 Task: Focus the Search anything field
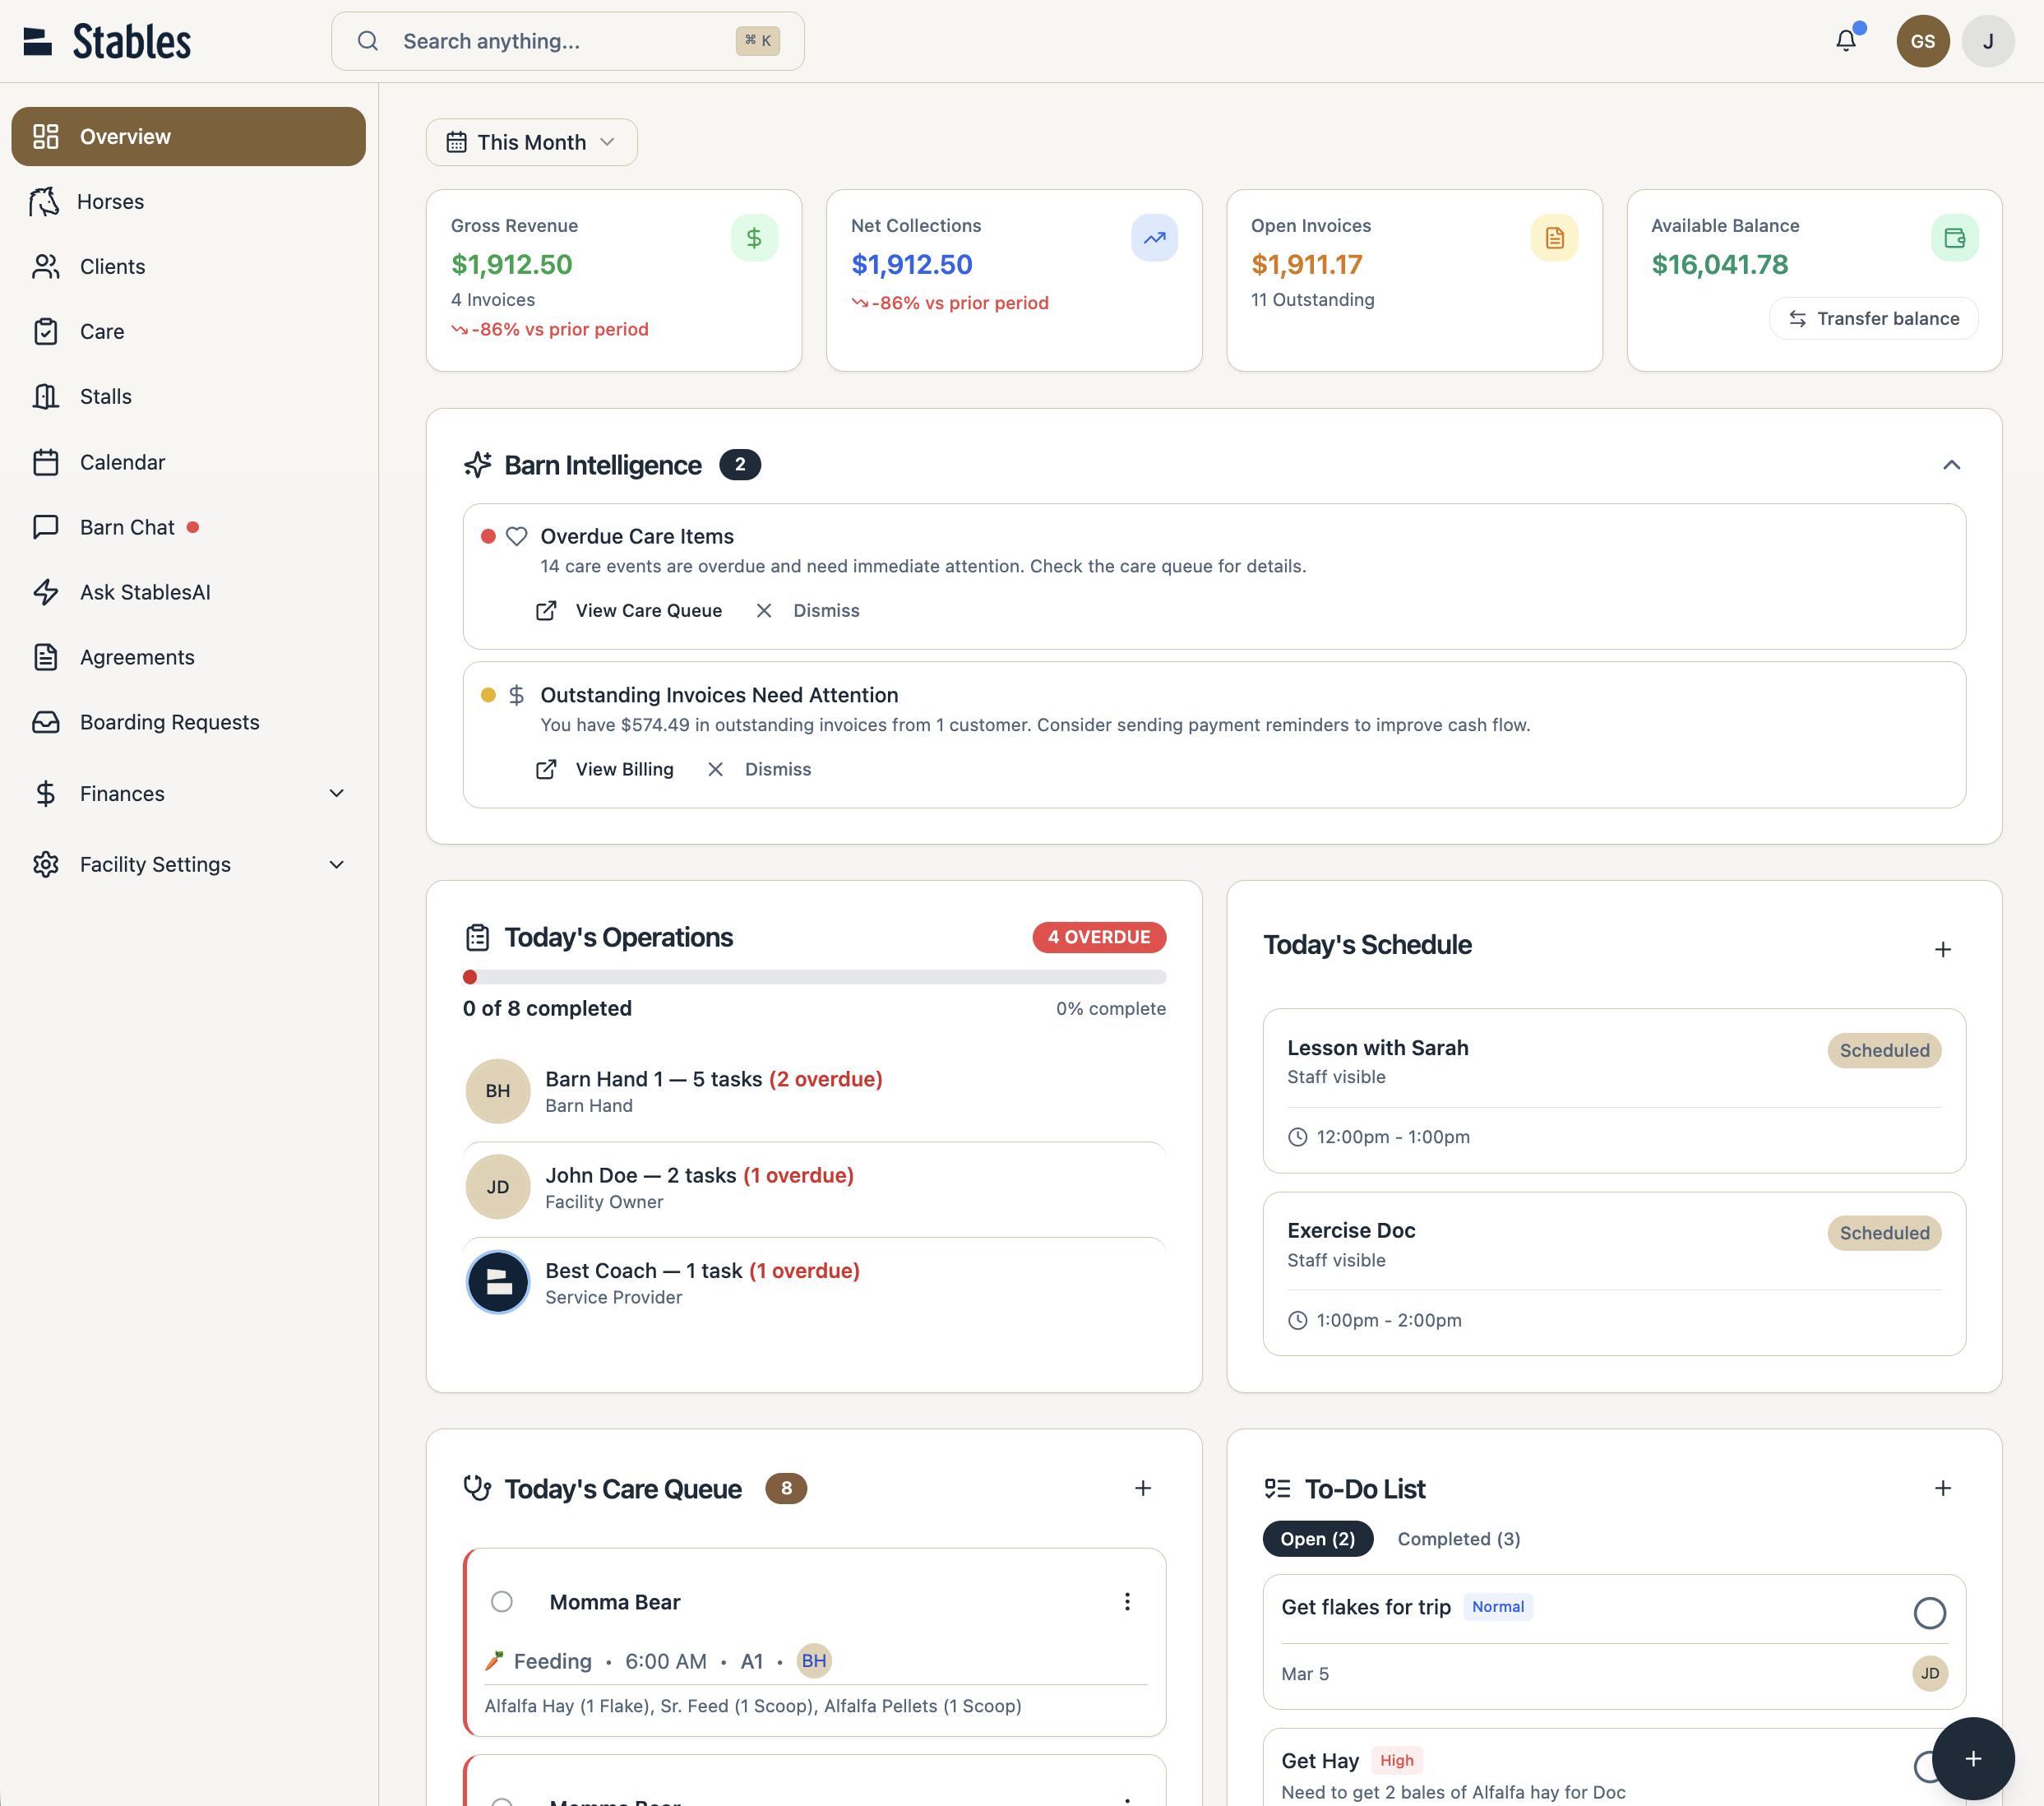tap(567, 41)
